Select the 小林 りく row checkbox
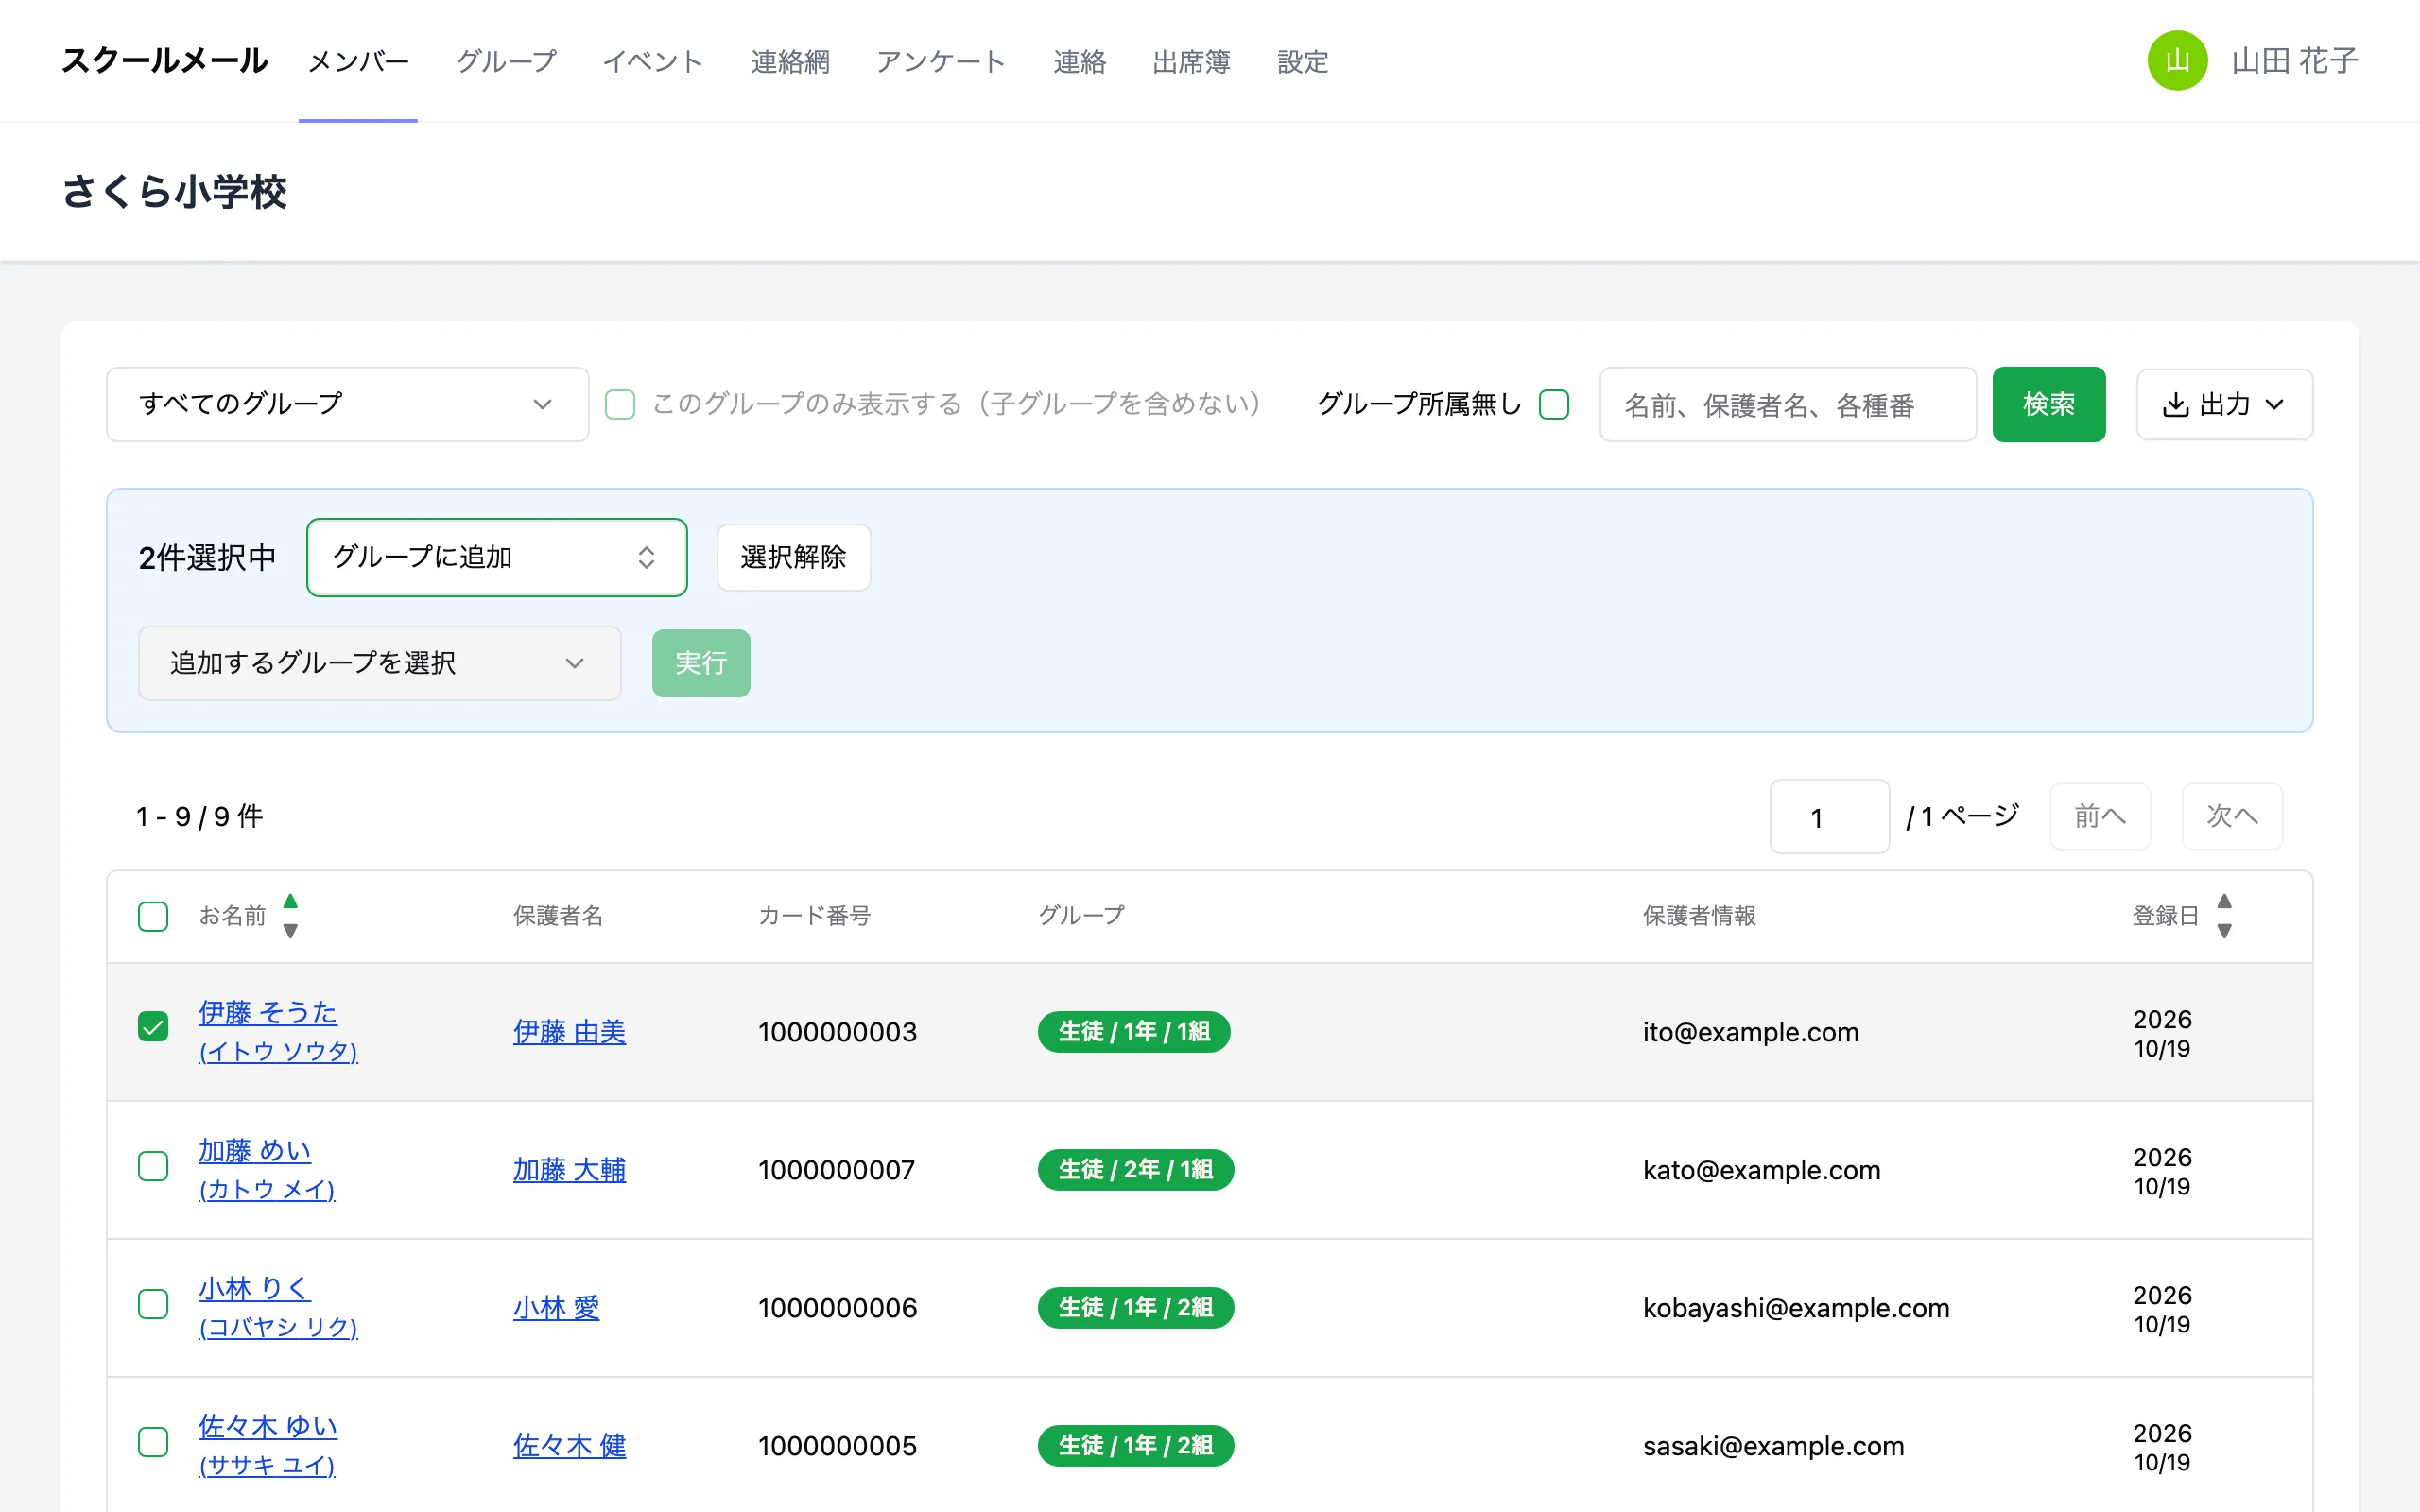The image size is (2420, 1512). pyautogui.click(x=153, y=1304)
